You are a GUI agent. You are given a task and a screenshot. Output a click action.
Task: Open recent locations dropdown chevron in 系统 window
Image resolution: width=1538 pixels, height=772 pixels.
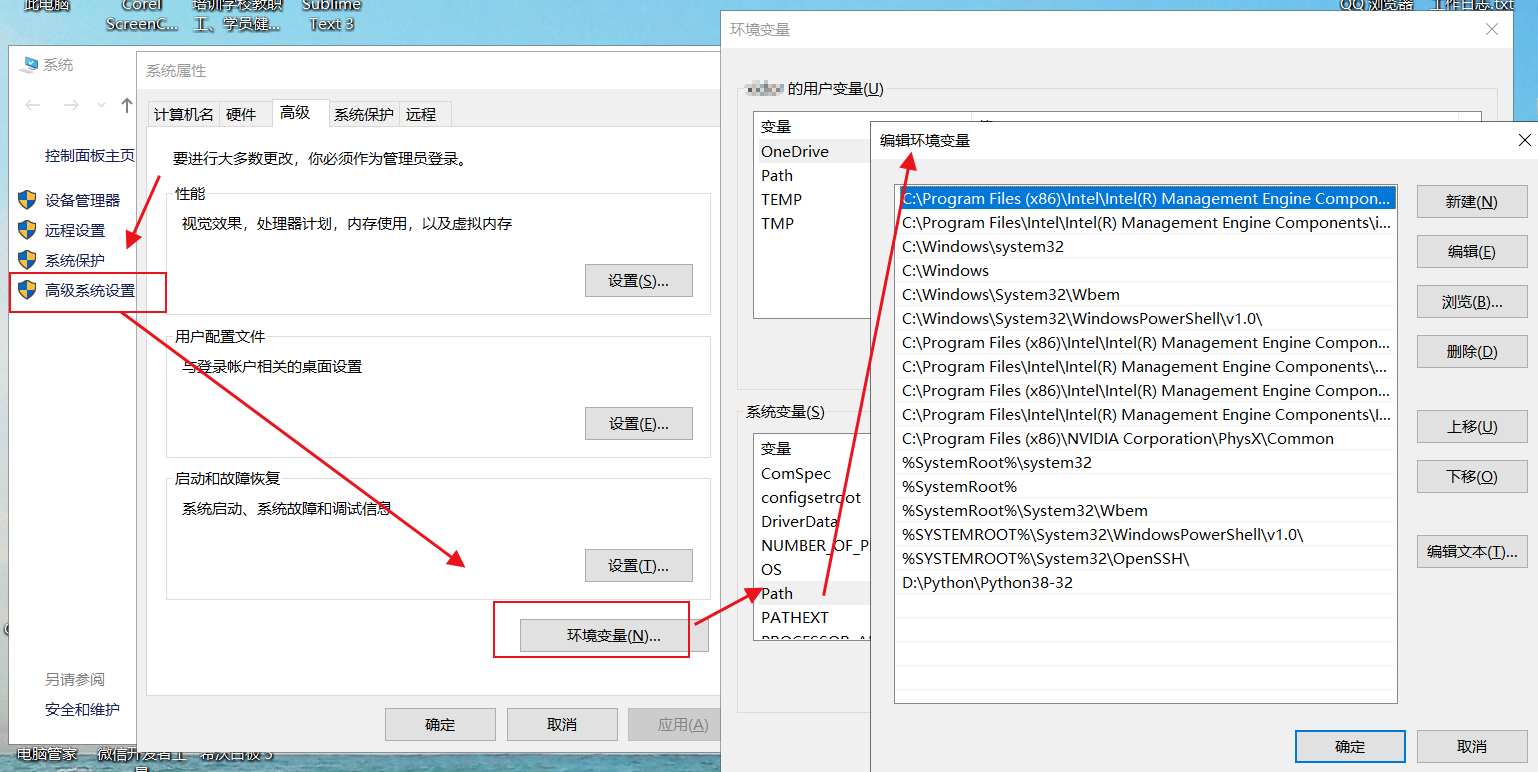(101, 105)
